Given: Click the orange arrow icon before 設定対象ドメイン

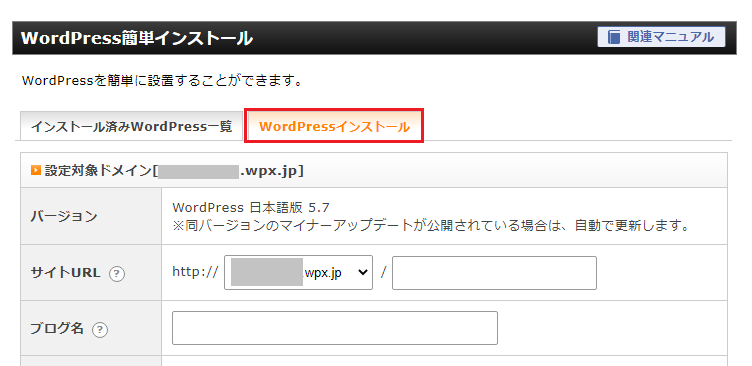Looking at the screenshot, I should (35, 170).
